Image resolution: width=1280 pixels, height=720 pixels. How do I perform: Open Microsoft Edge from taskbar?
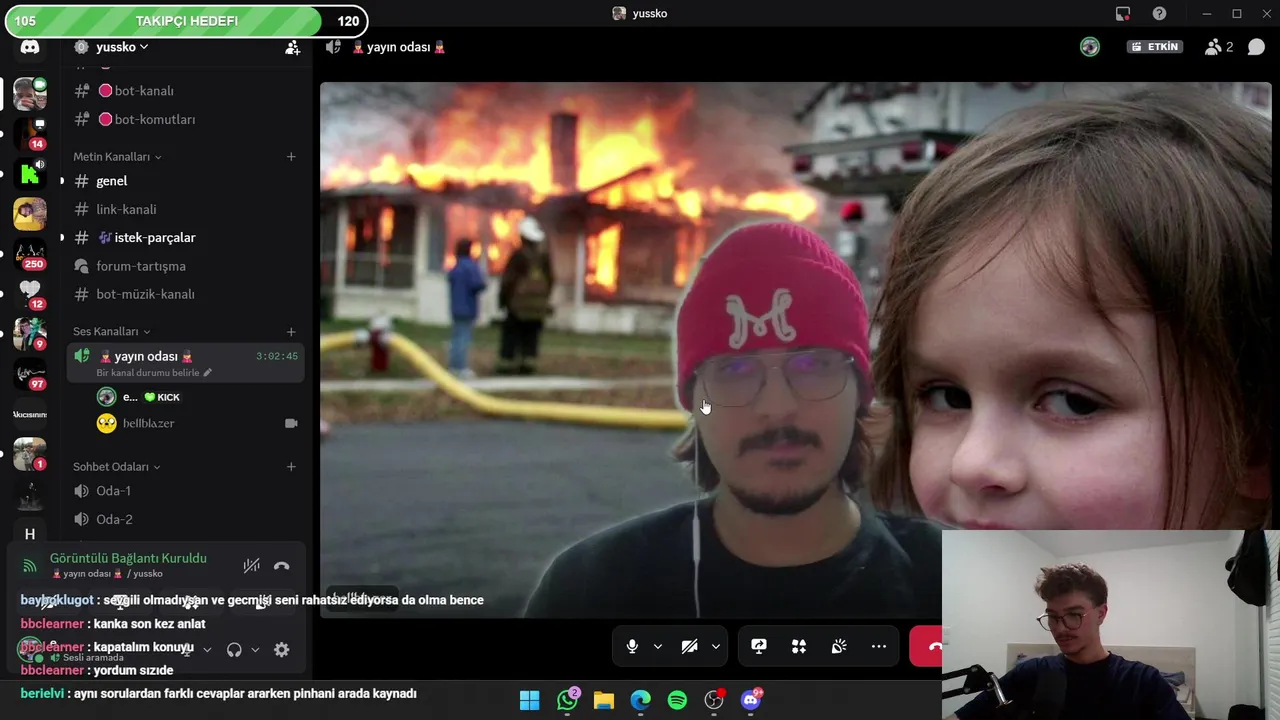click(640, 700)
